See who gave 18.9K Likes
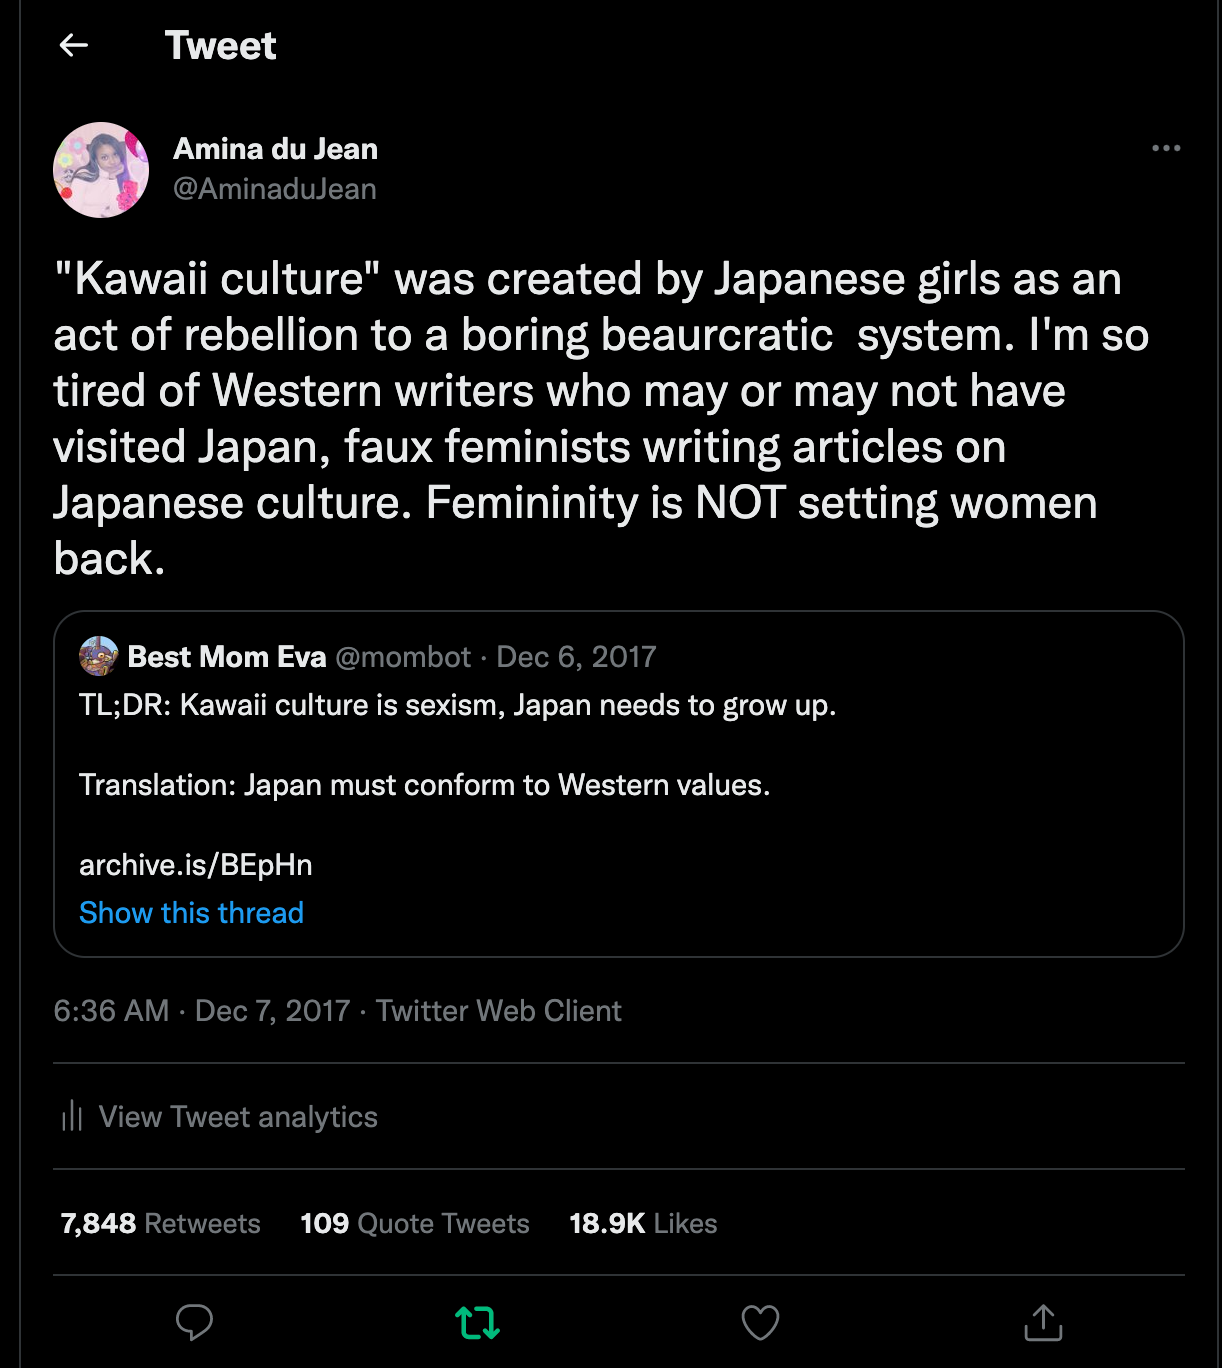This screenshot has width=1222, height=1368. 642,1223
